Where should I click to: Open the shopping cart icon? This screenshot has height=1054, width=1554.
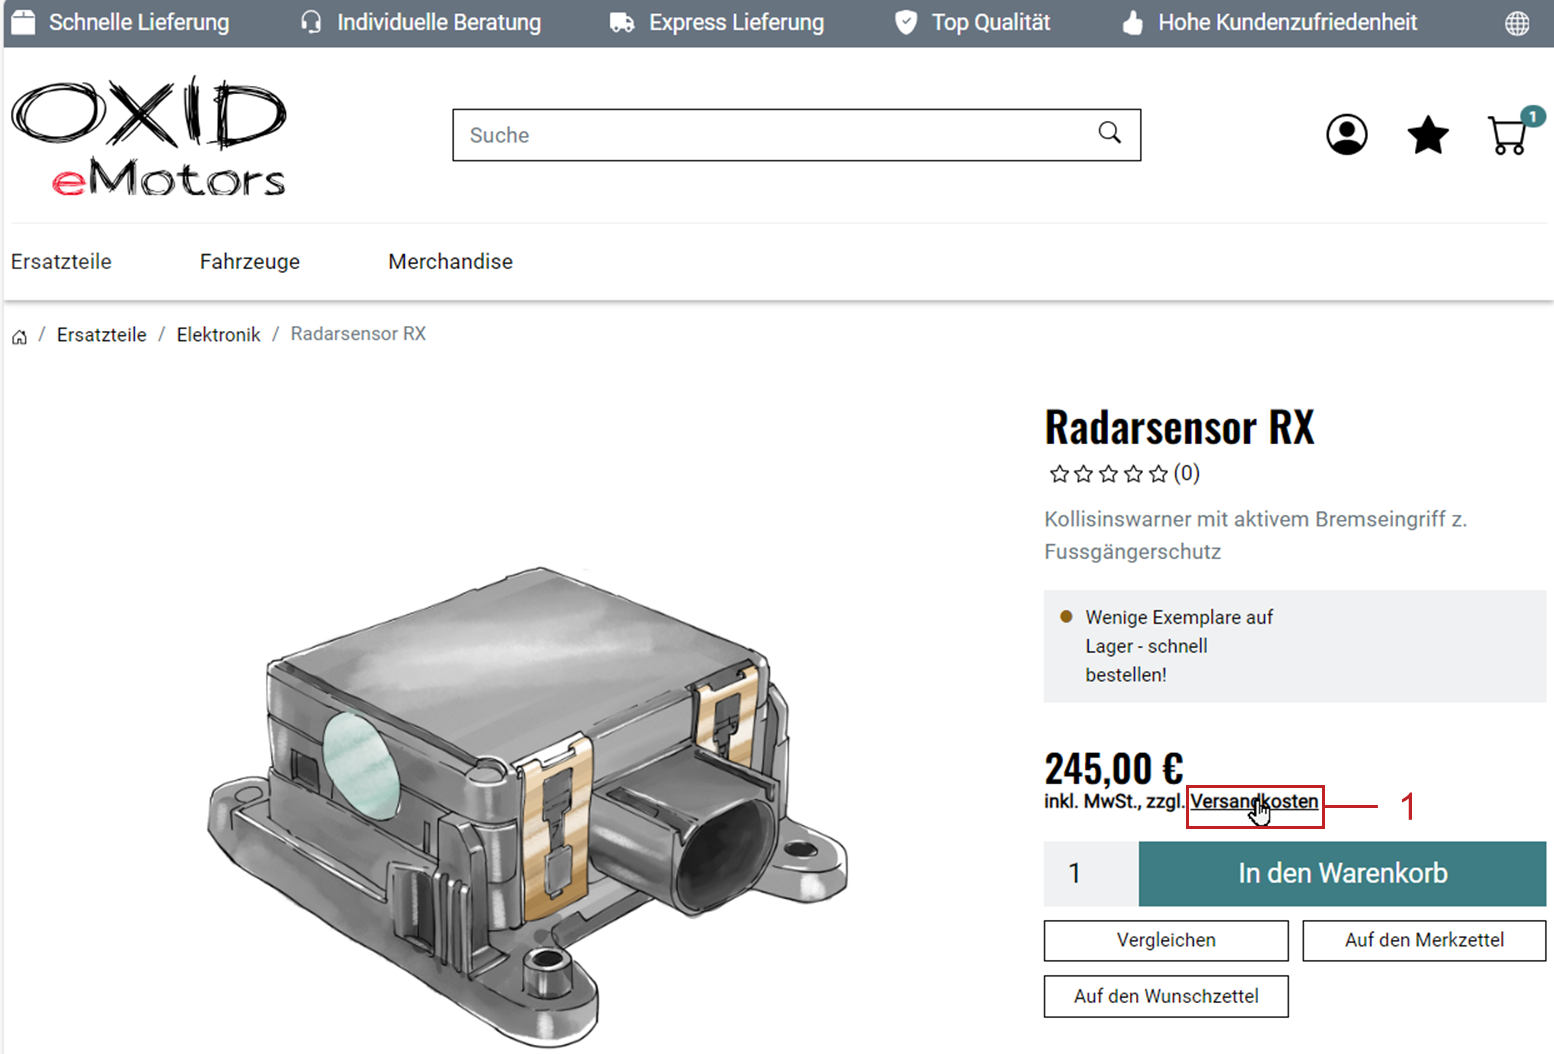coord(1509,135)
